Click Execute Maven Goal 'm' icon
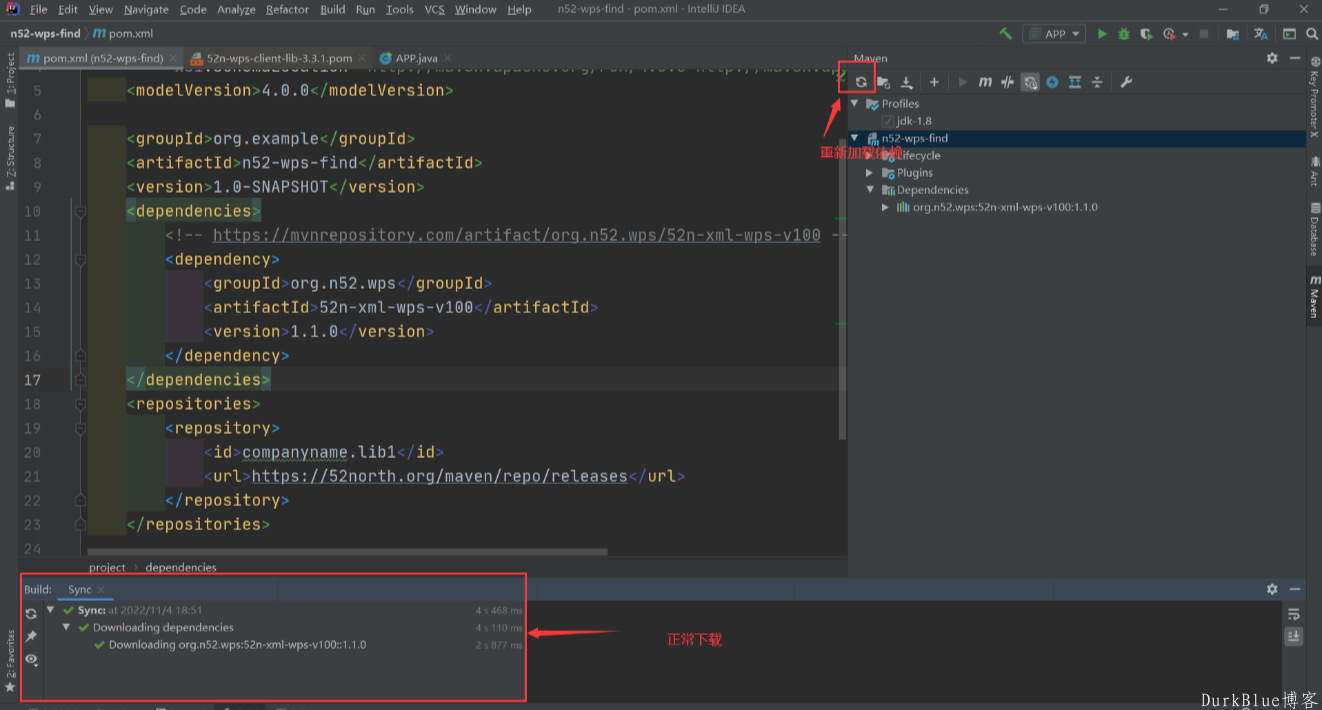This screenshot has height=710, width=1322. 985,82
